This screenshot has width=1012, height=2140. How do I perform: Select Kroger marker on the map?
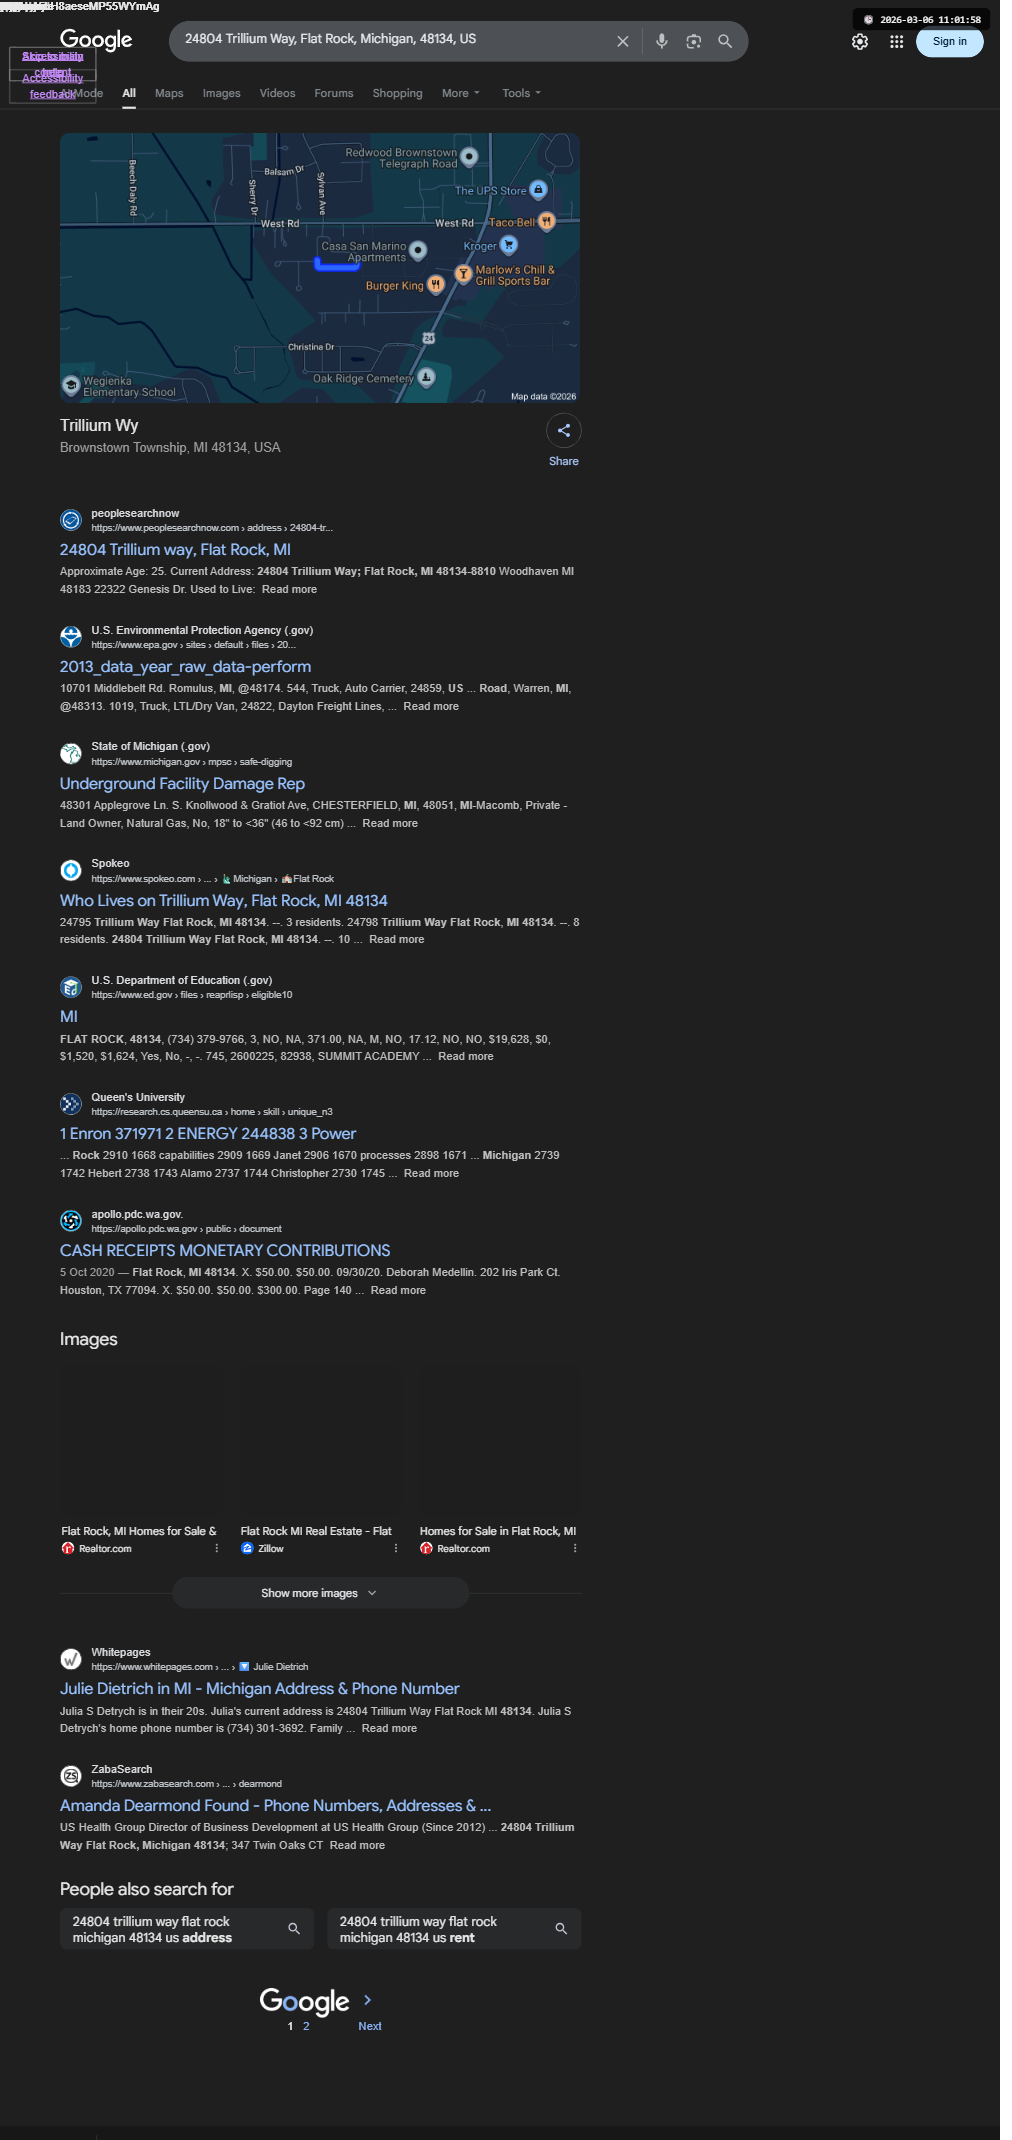coord(509,245)
